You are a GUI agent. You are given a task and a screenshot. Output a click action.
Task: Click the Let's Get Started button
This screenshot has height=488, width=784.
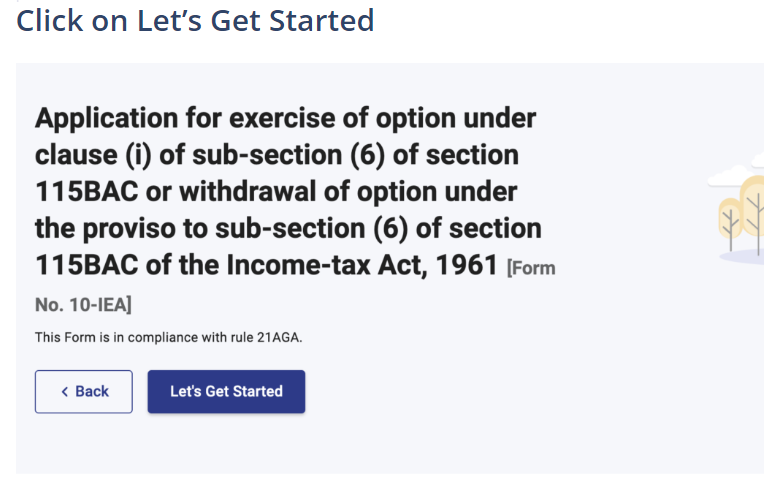[226, 391]
